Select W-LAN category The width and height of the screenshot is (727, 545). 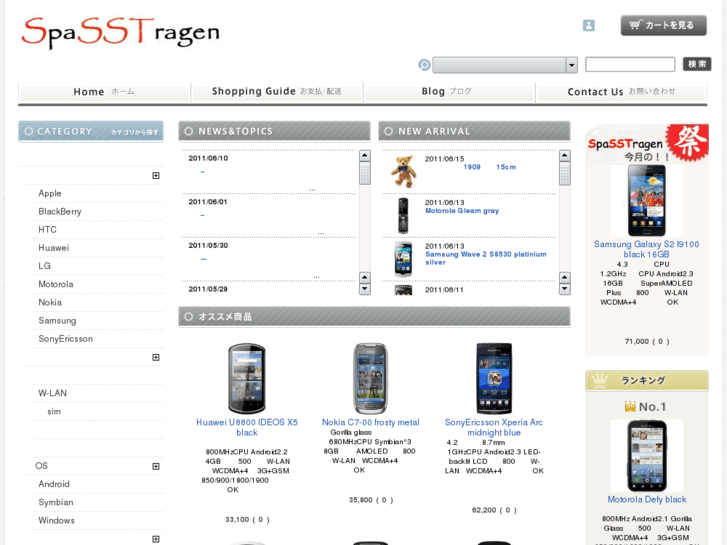(52, 393)
